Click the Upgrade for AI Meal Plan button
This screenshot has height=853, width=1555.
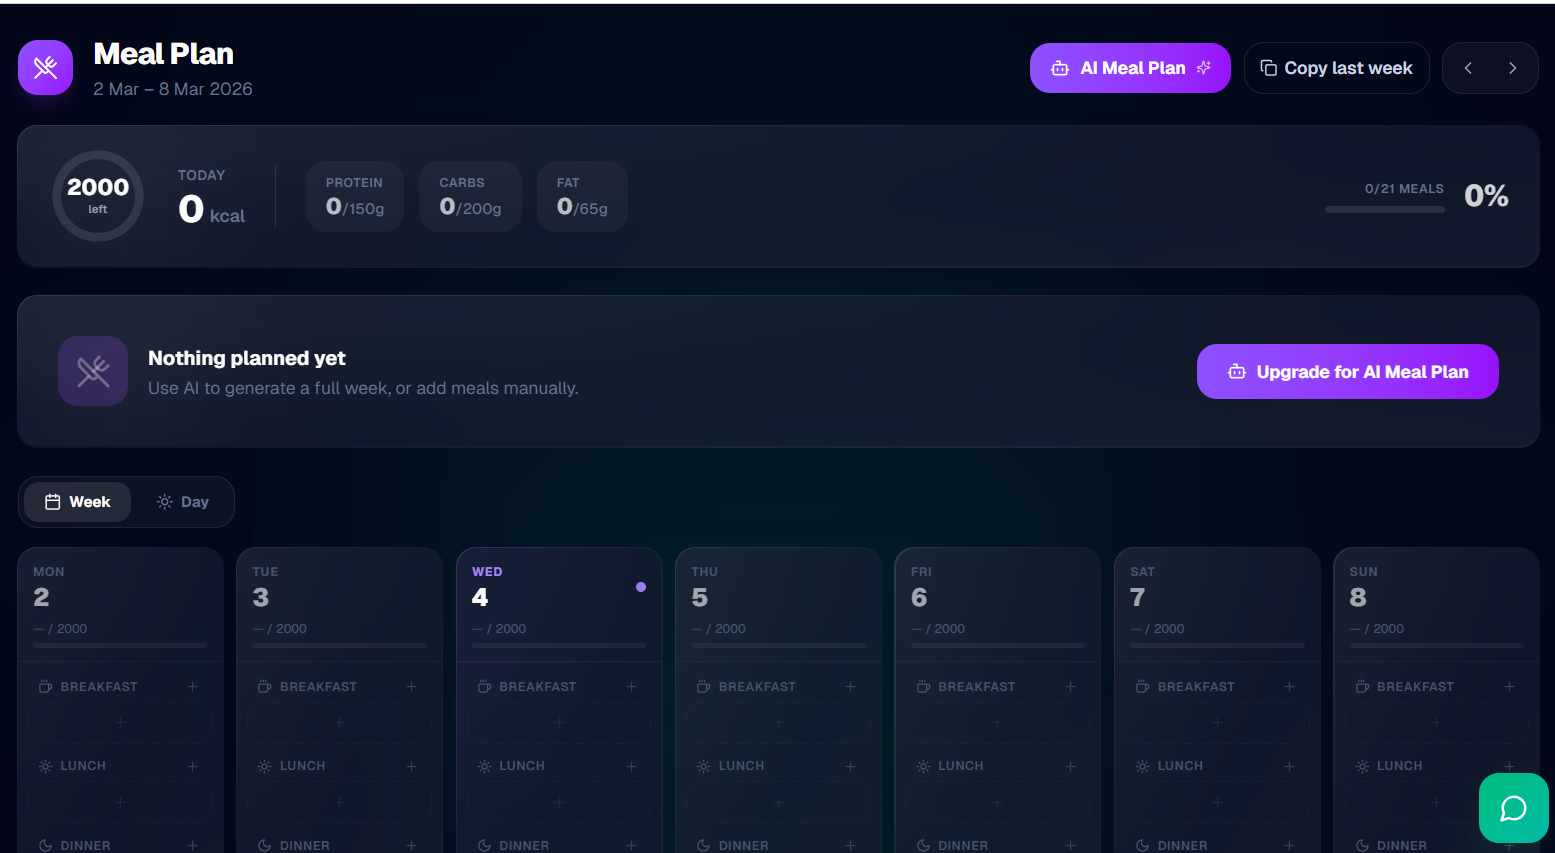coord(1347,371)
